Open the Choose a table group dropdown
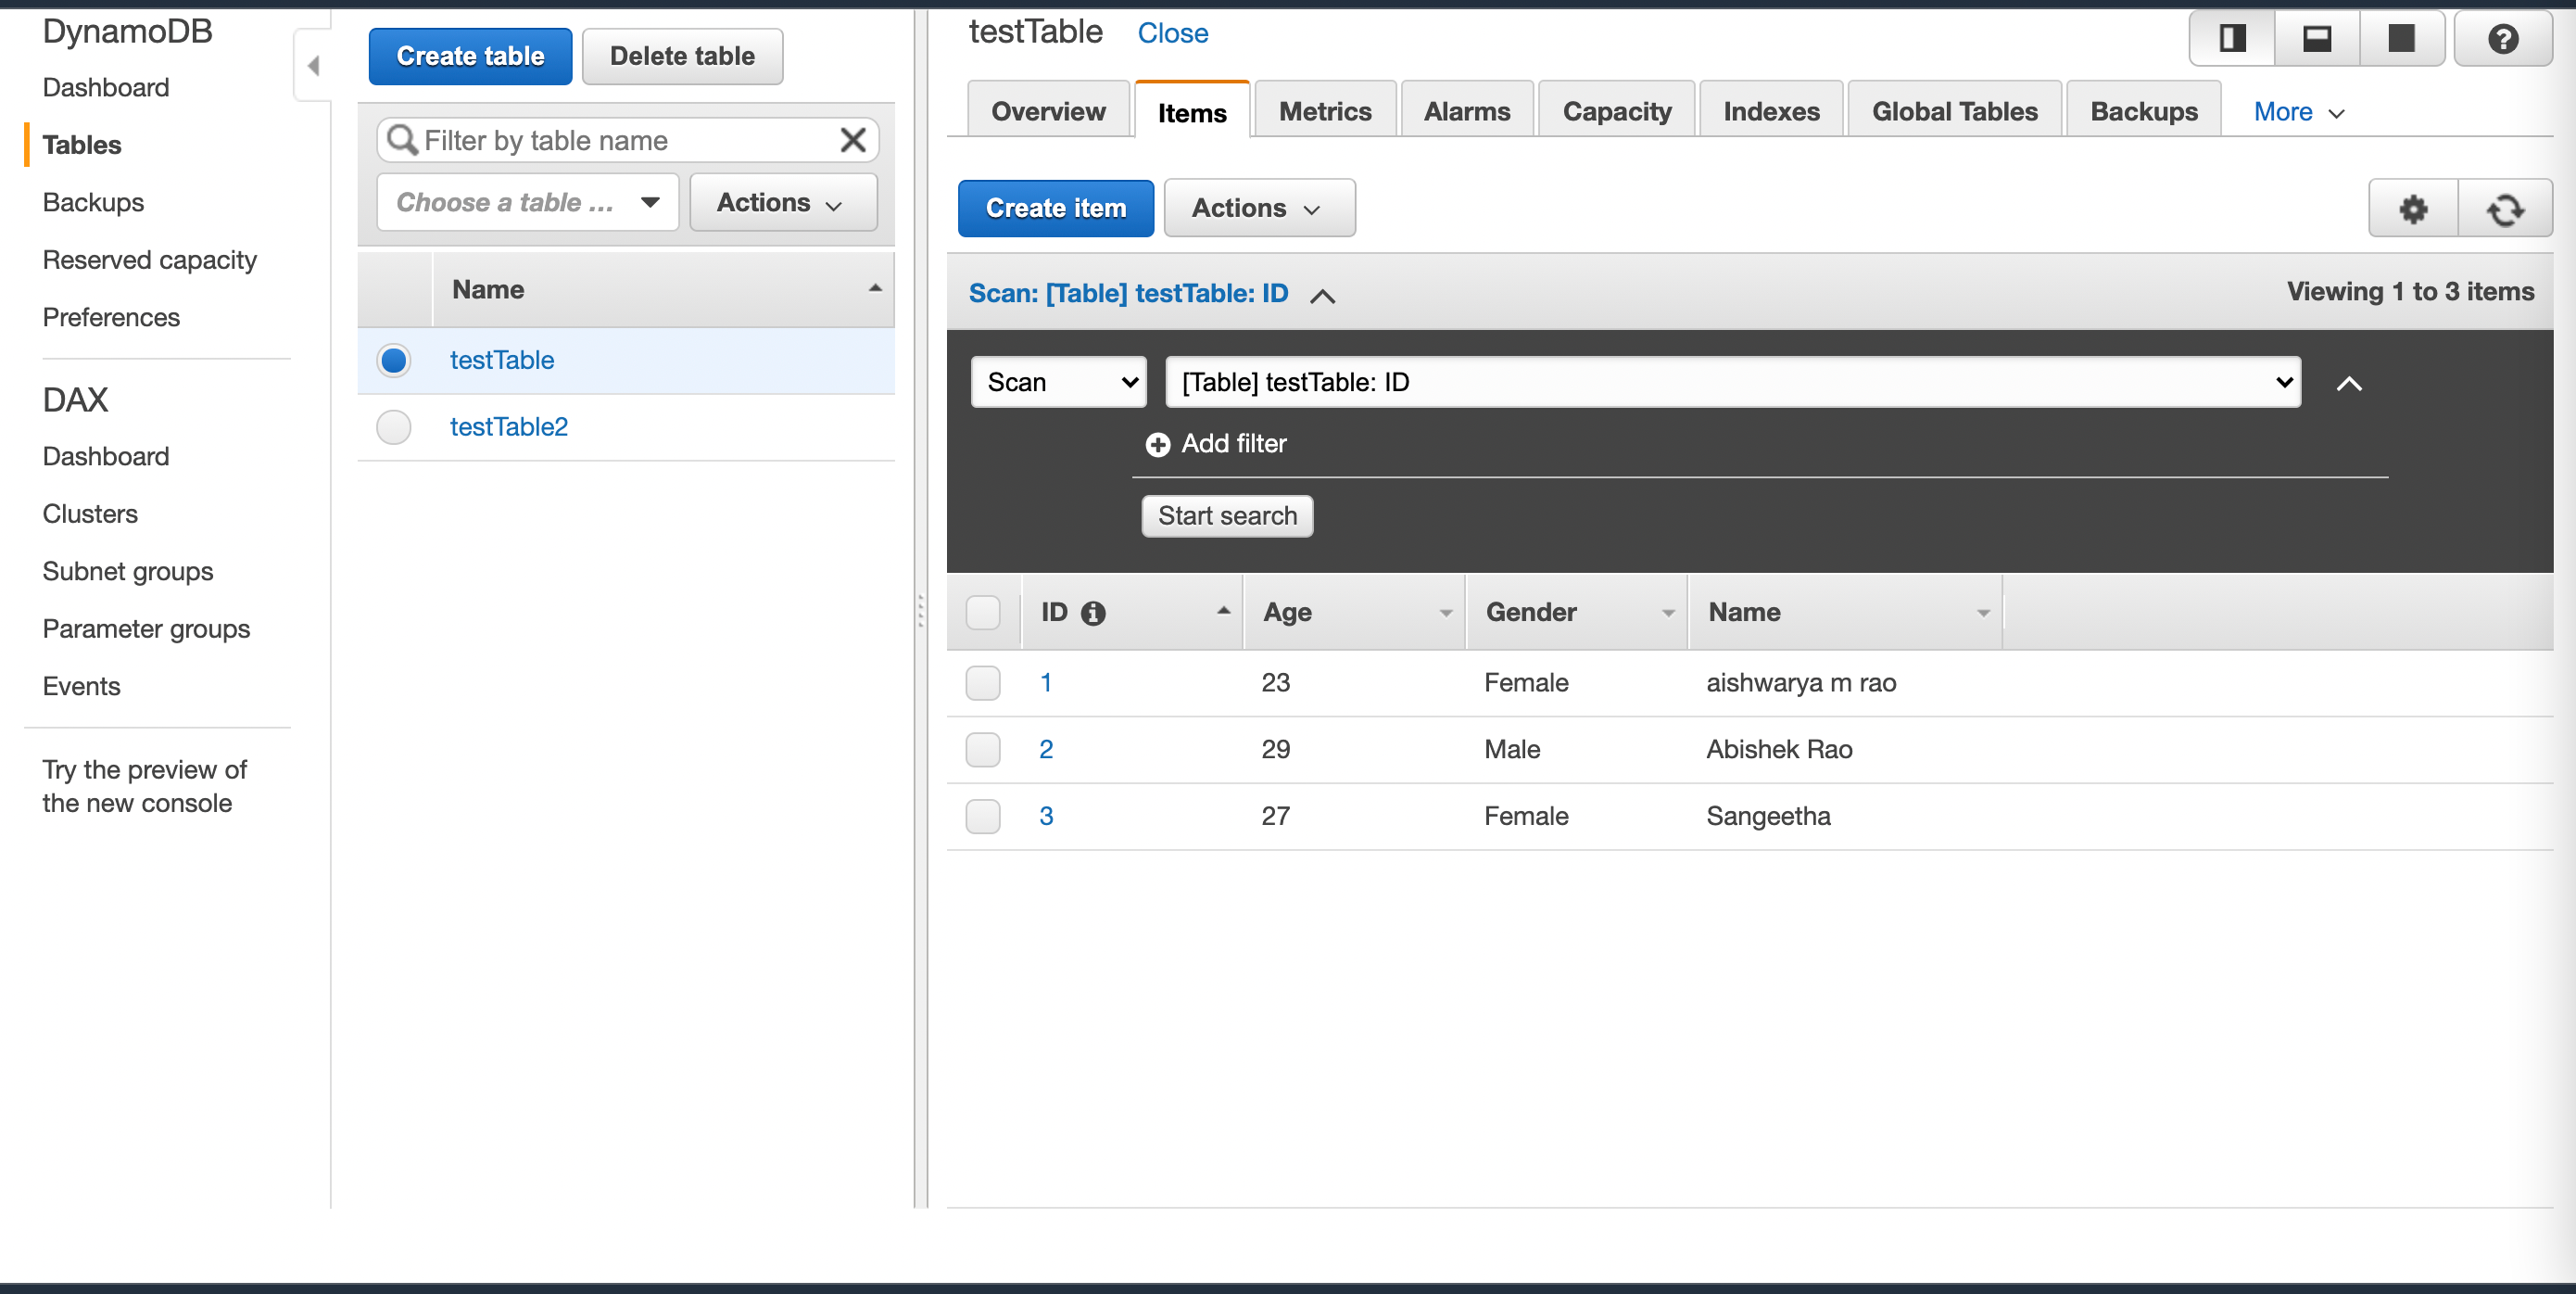Image resolution: width=2576 pixels, height=1294 pixels. click(x=527, y=203)
